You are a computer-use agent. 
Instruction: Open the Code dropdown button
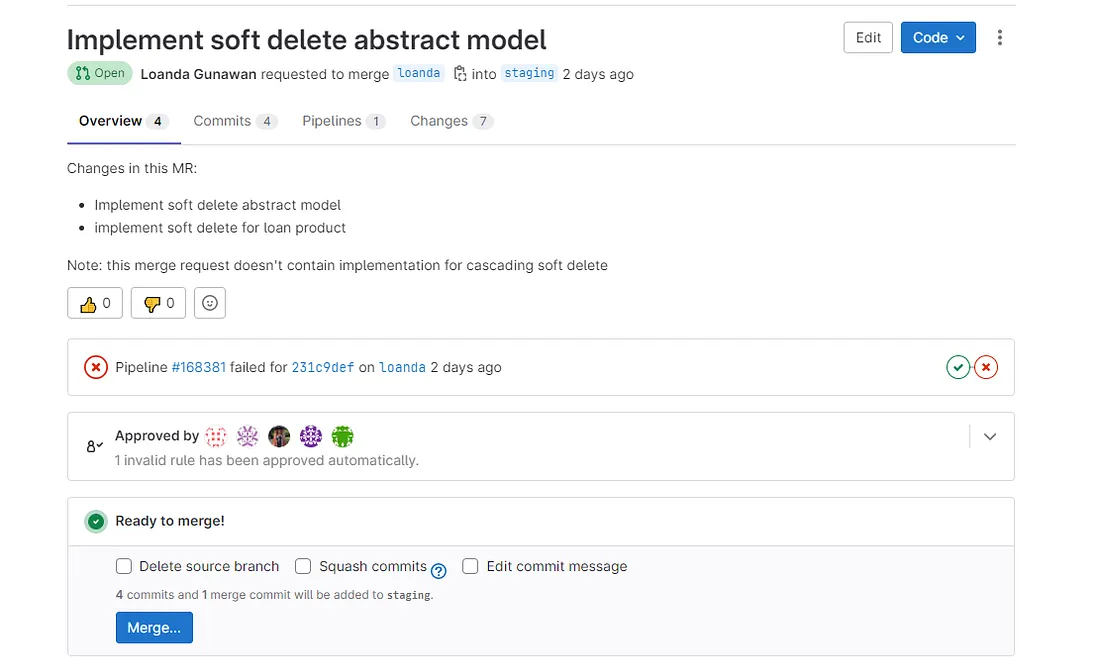(x=938, y=38)
